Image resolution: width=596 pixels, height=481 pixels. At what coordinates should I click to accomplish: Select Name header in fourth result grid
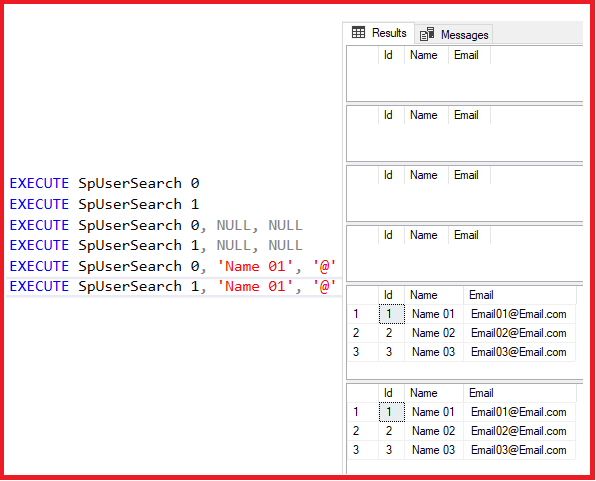pos(426,235)
